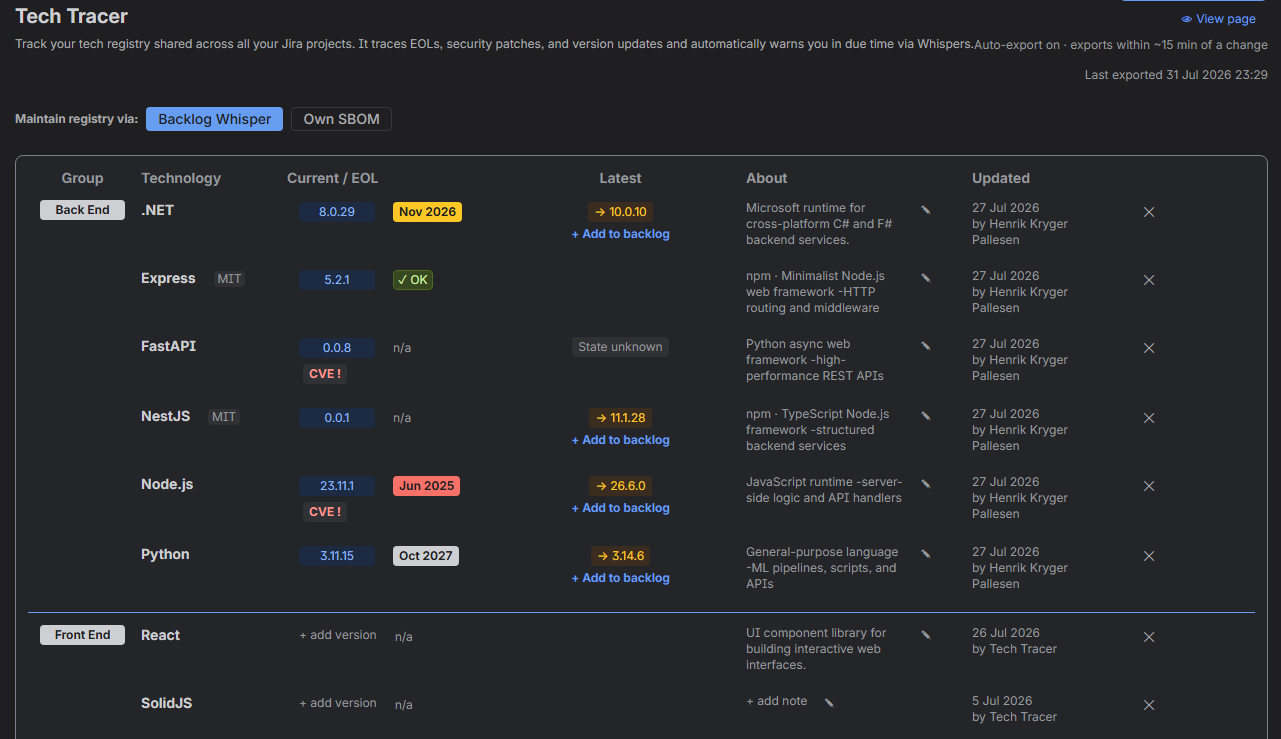This screenshot has width=1281, height=739.
Task: Edit the FastAPI about note pencil
Action: pyautogui.click(x=926, y=346)
